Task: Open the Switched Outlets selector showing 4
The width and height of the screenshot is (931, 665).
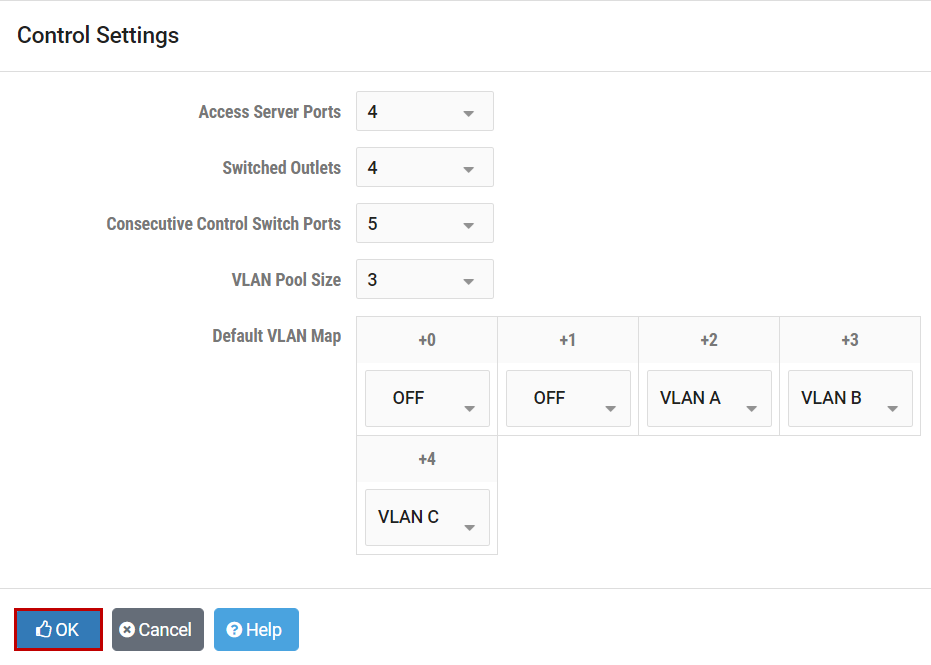Action: (x=424, y=167)
